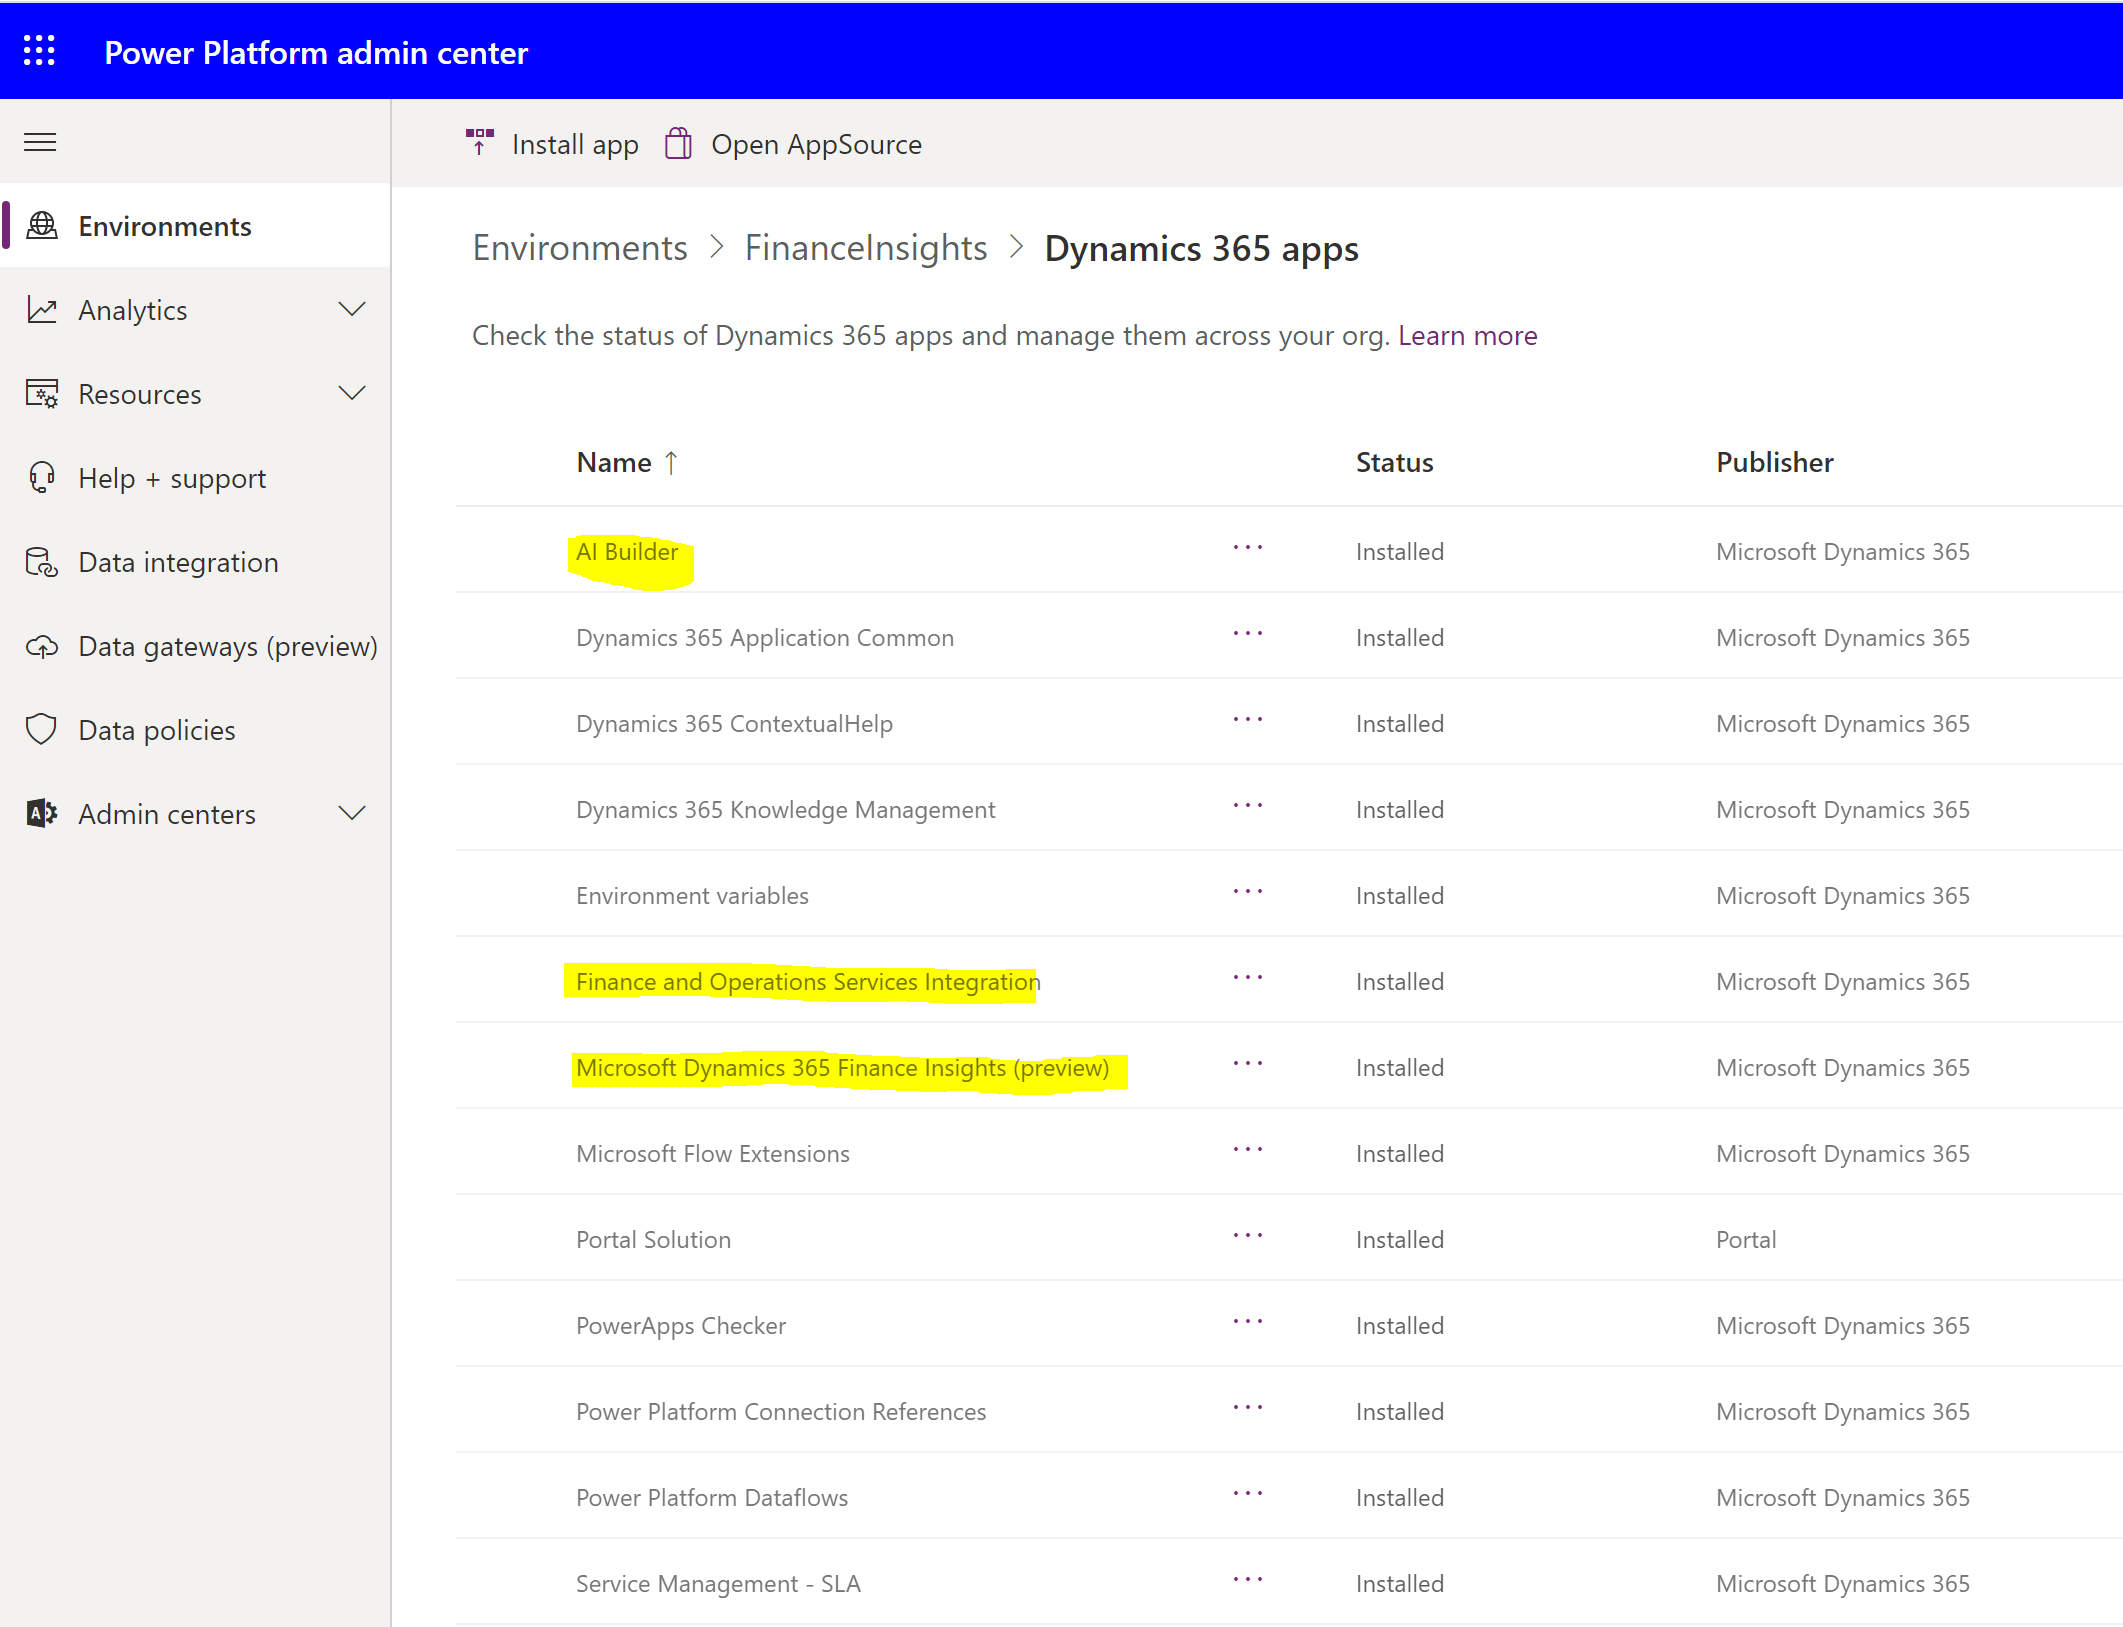
Task: Click the Install app icon
Action: click(480, 143)
